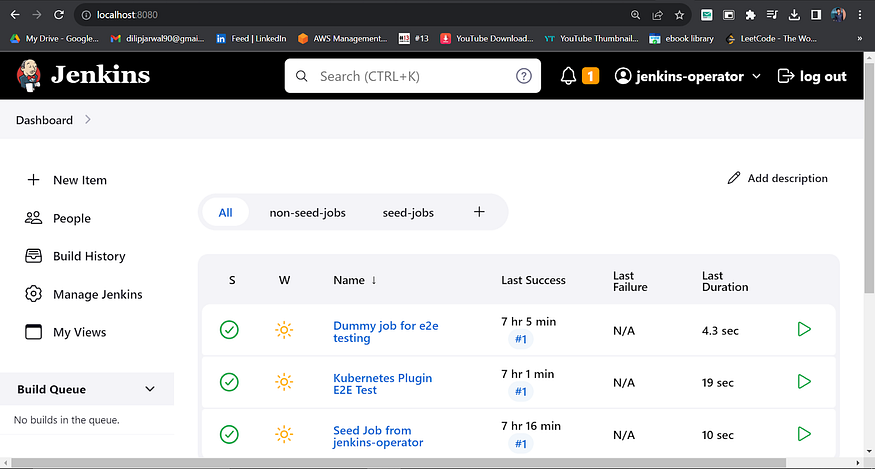Click the browser zoom magnifier icon

(x=635, y=15)
